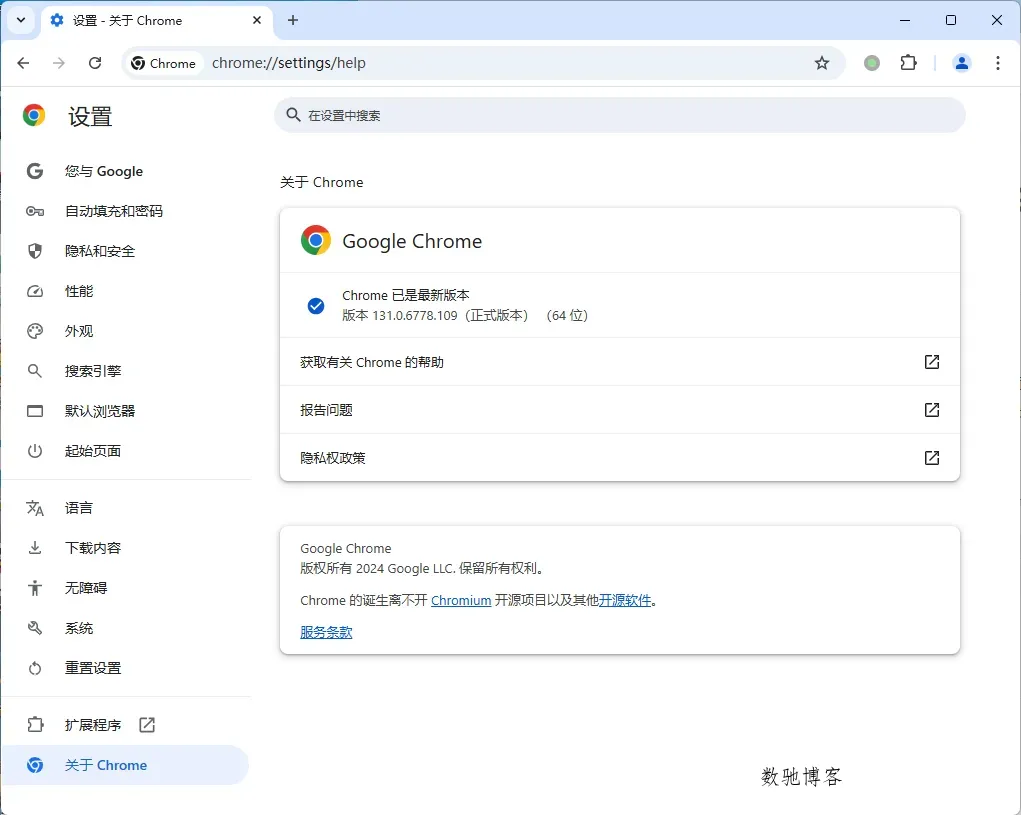This screenshot has height=815, width=1021.
Task: Open 语言 settings section
Action: 127,508
